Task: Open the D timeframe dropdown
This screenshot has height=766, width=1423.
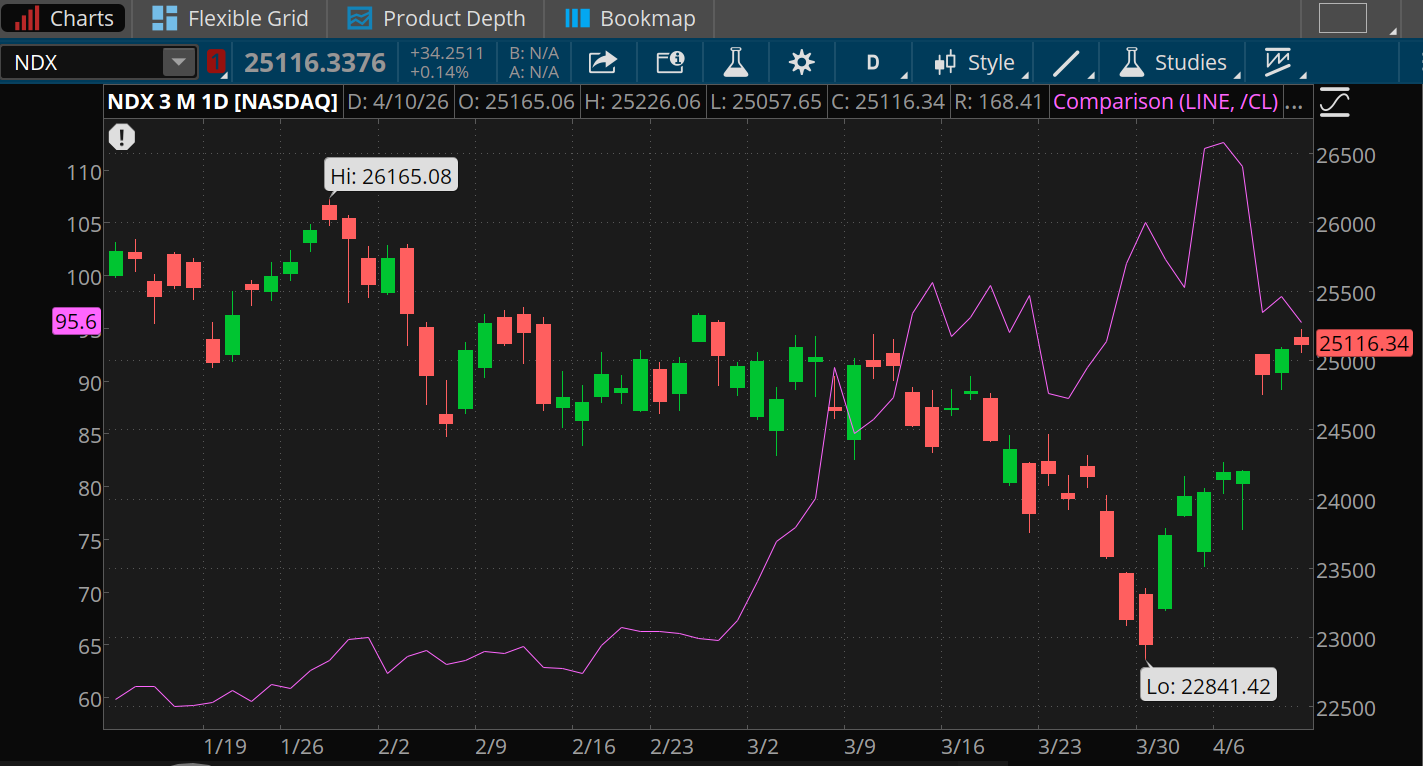Action: [x=873, y=61]
